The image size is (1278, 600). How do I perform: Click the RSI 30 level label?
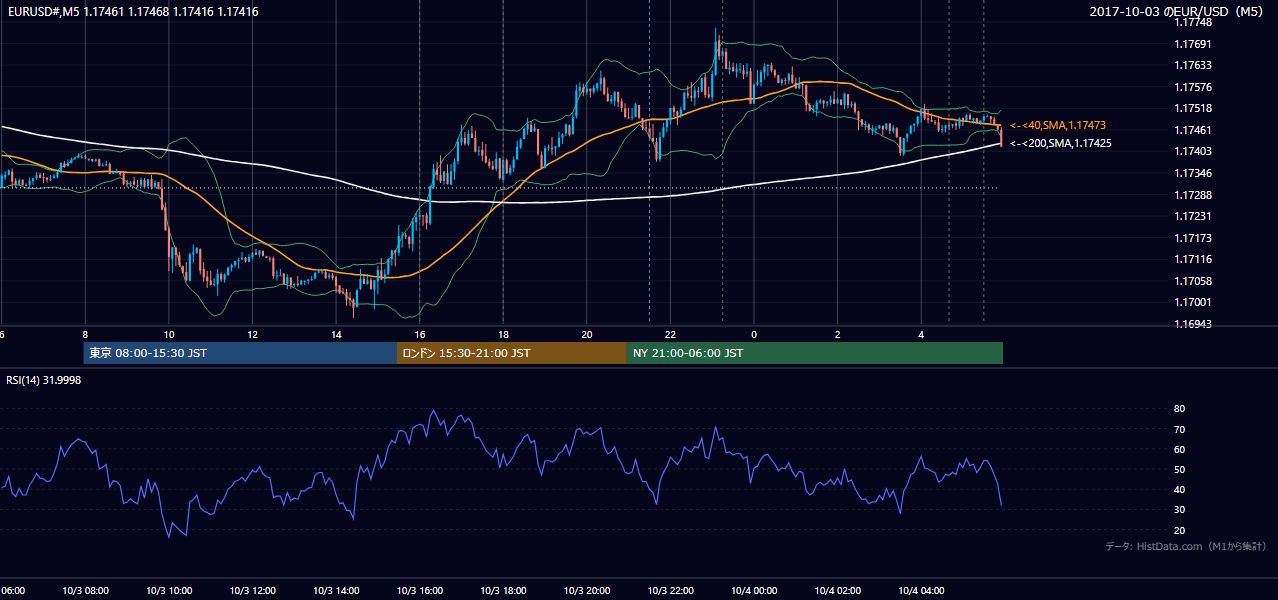click(x=1179, y=509)
